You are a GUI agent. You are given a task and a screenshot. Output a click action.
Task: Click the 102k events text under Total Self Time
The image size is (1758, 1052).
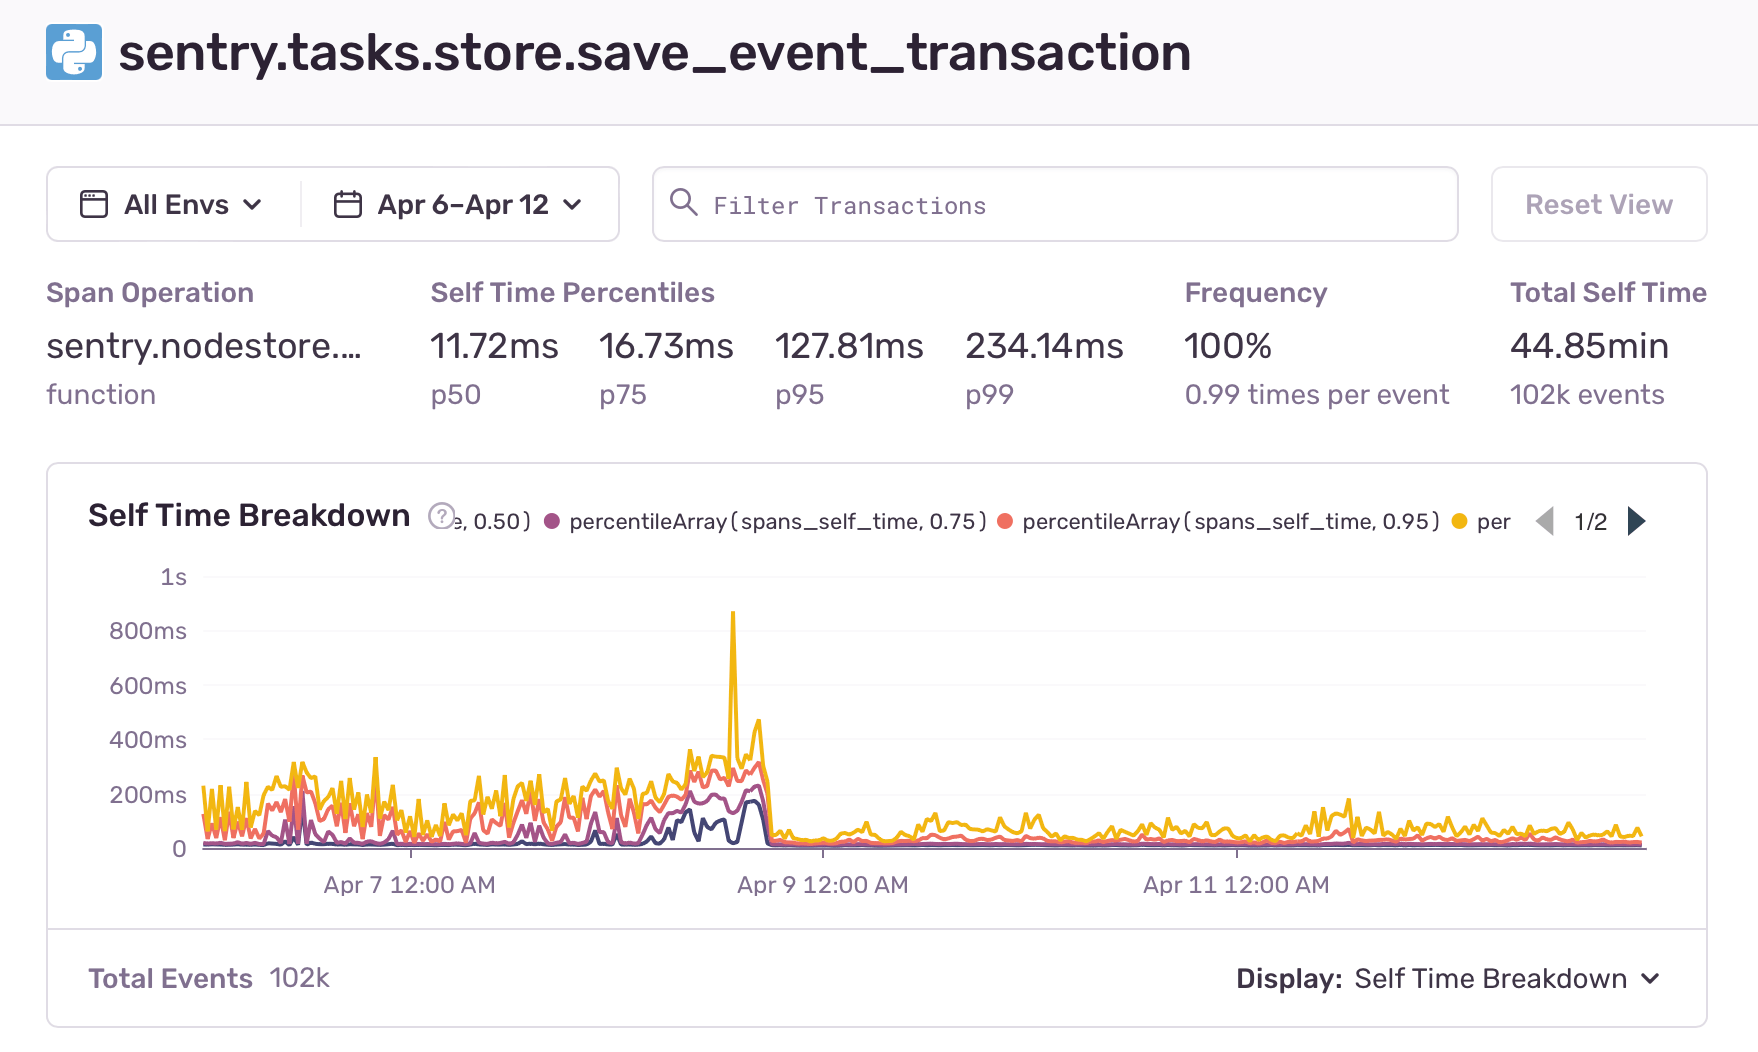tap(1587, 395)
